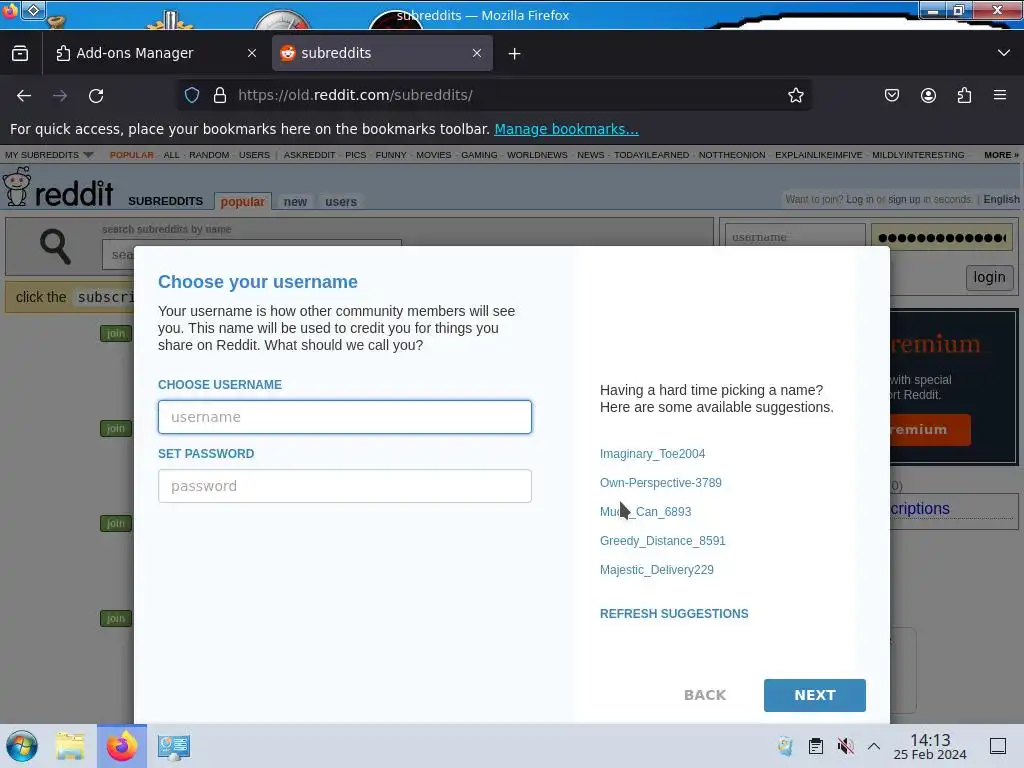The height and width of the screenshot is (768, 1024).
Task: Click the BACK button in dialog
Action: click(705, 695)
